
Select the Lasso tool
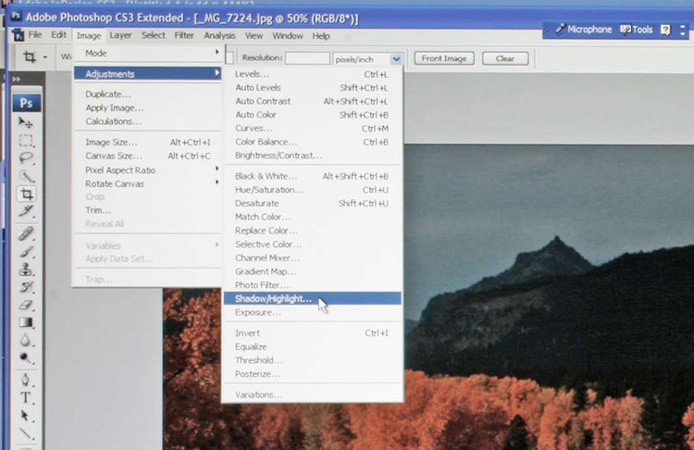point(27,158)
